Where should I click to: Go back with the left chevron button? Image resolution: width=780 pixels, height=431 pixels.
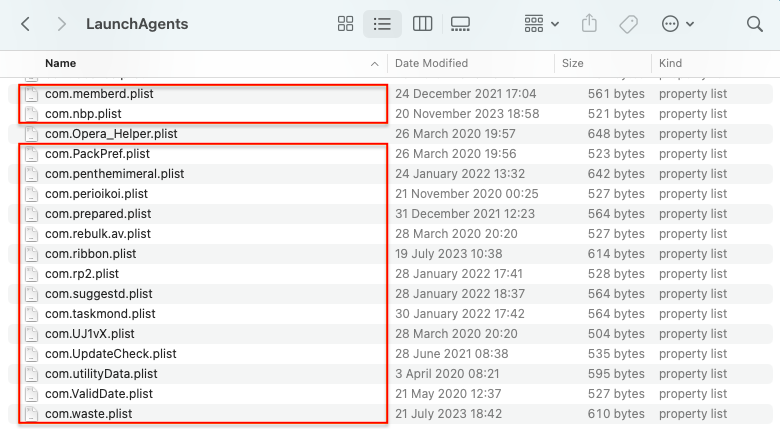click(25, 24)
